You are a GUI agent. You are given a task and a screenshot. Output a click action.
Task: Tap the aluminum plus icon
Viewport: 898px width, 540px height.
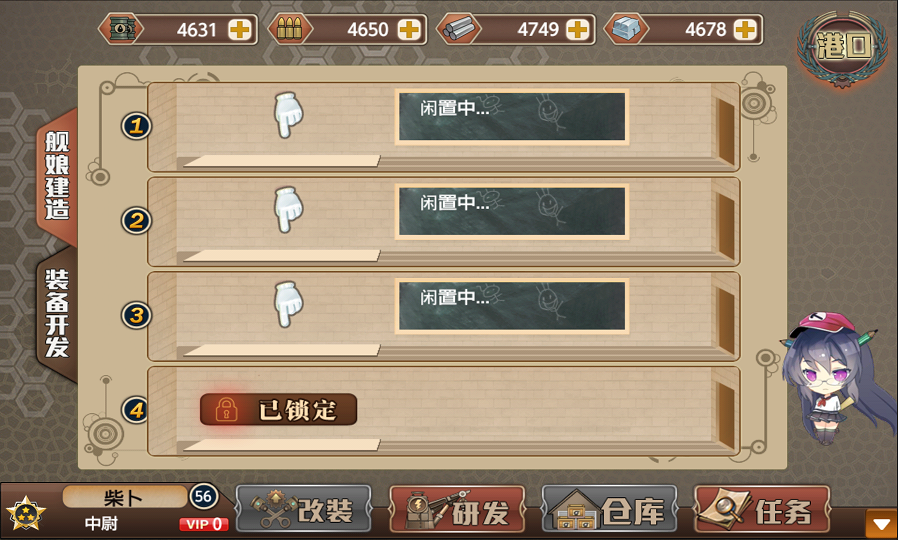pos(745,29)
